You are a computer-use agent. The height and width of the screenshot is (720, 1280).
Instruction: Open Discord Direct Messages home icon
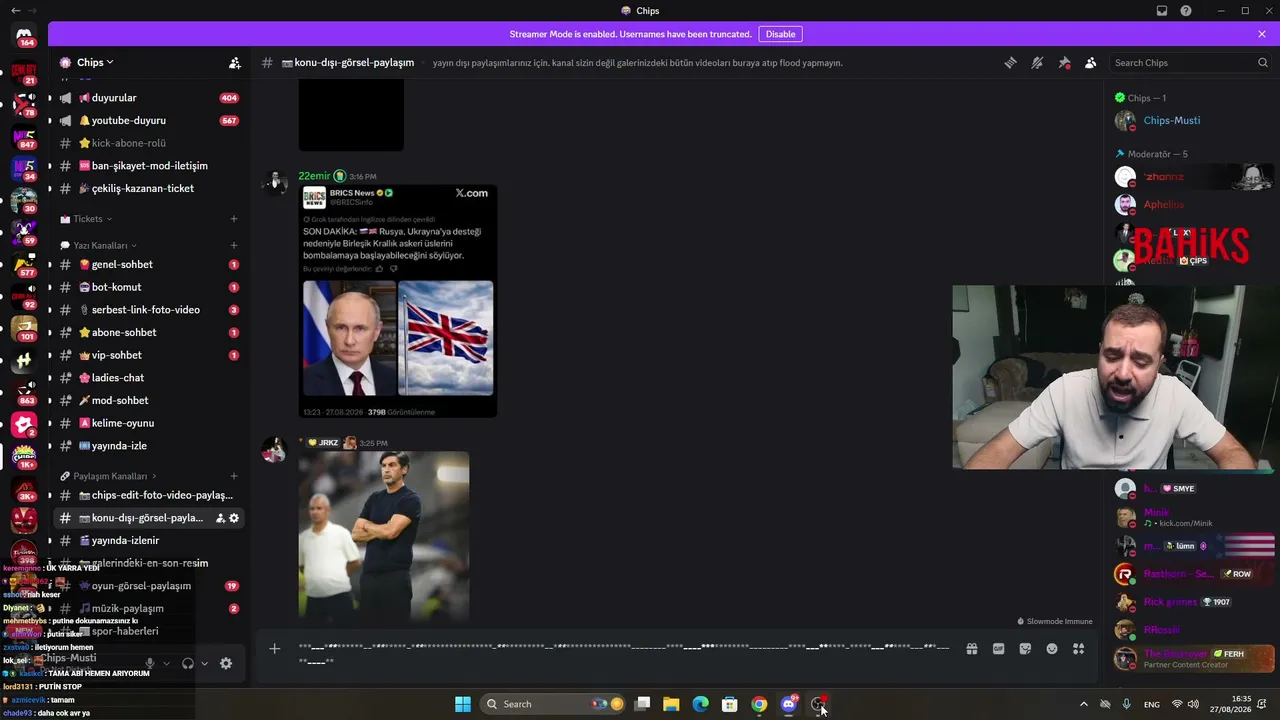click(x=24, y=36)
